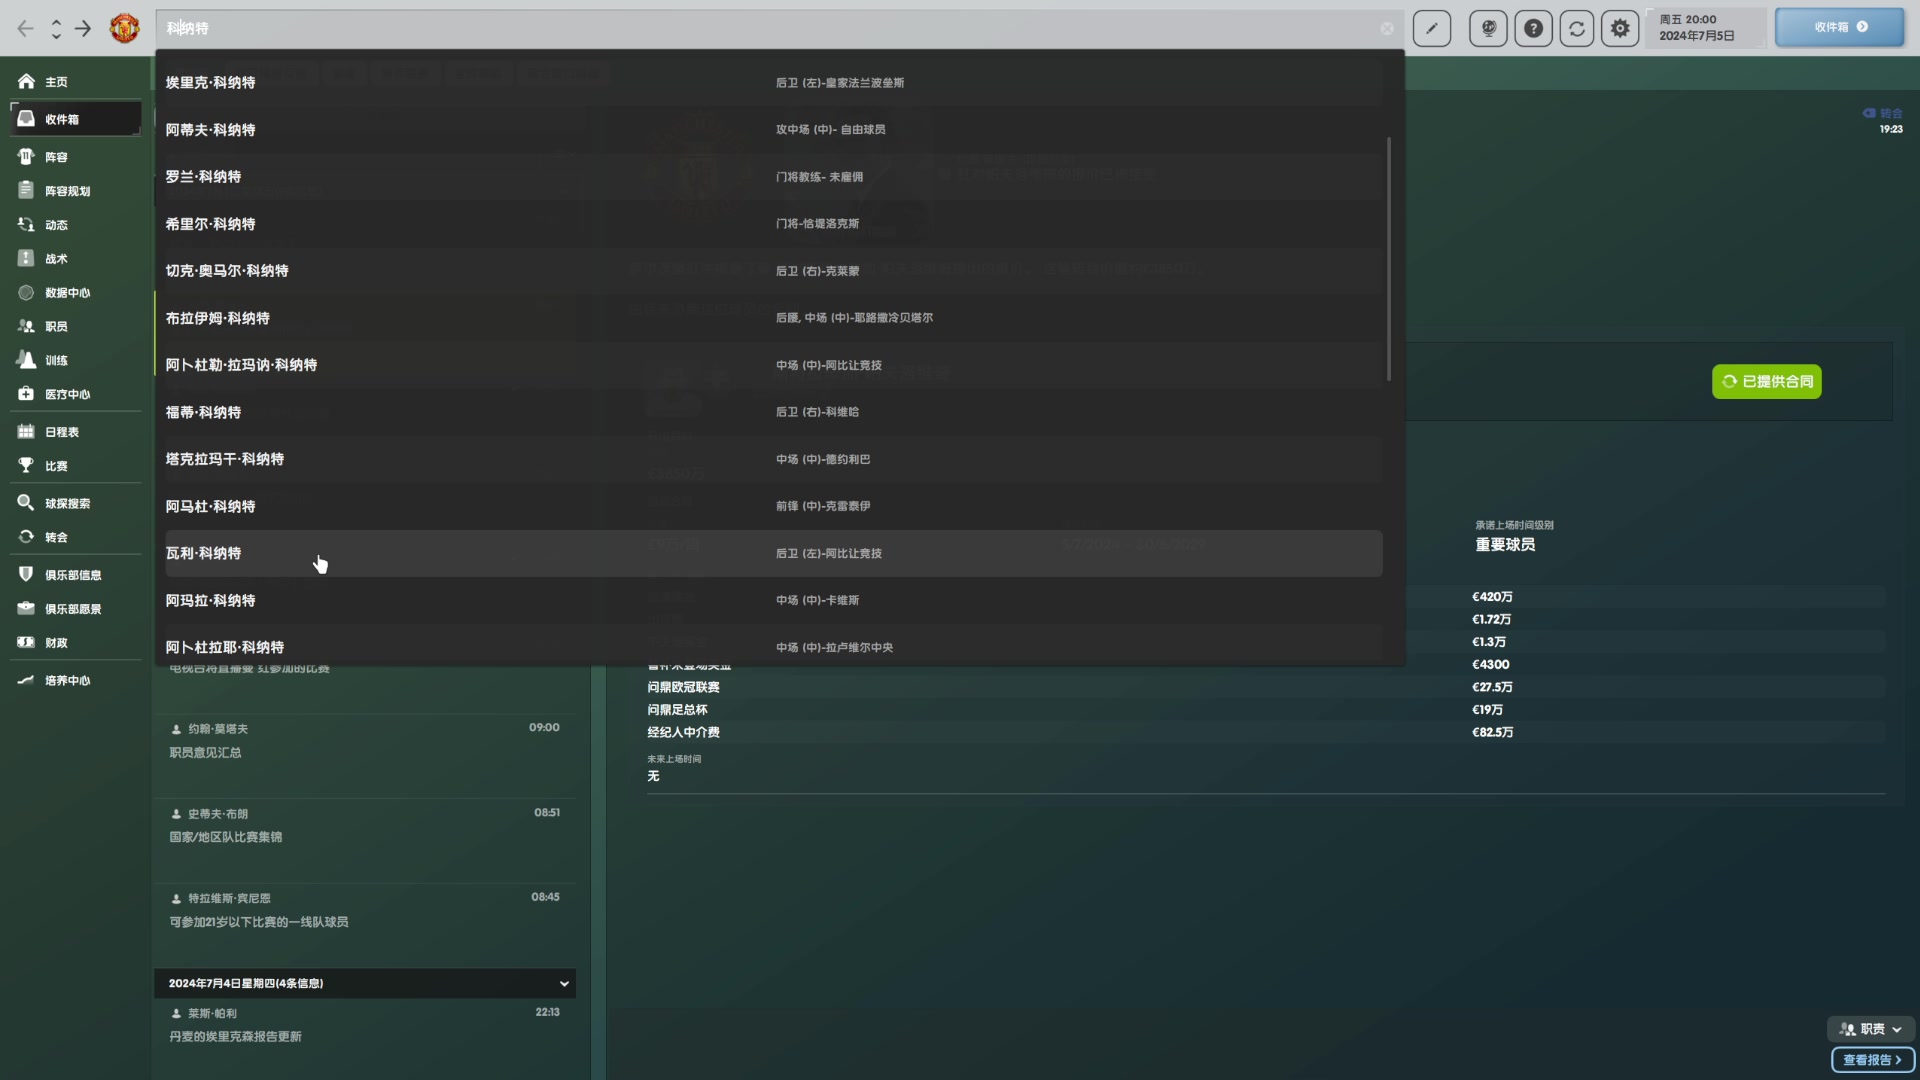Expand the 职责 dropdown

[1871, 1028]
